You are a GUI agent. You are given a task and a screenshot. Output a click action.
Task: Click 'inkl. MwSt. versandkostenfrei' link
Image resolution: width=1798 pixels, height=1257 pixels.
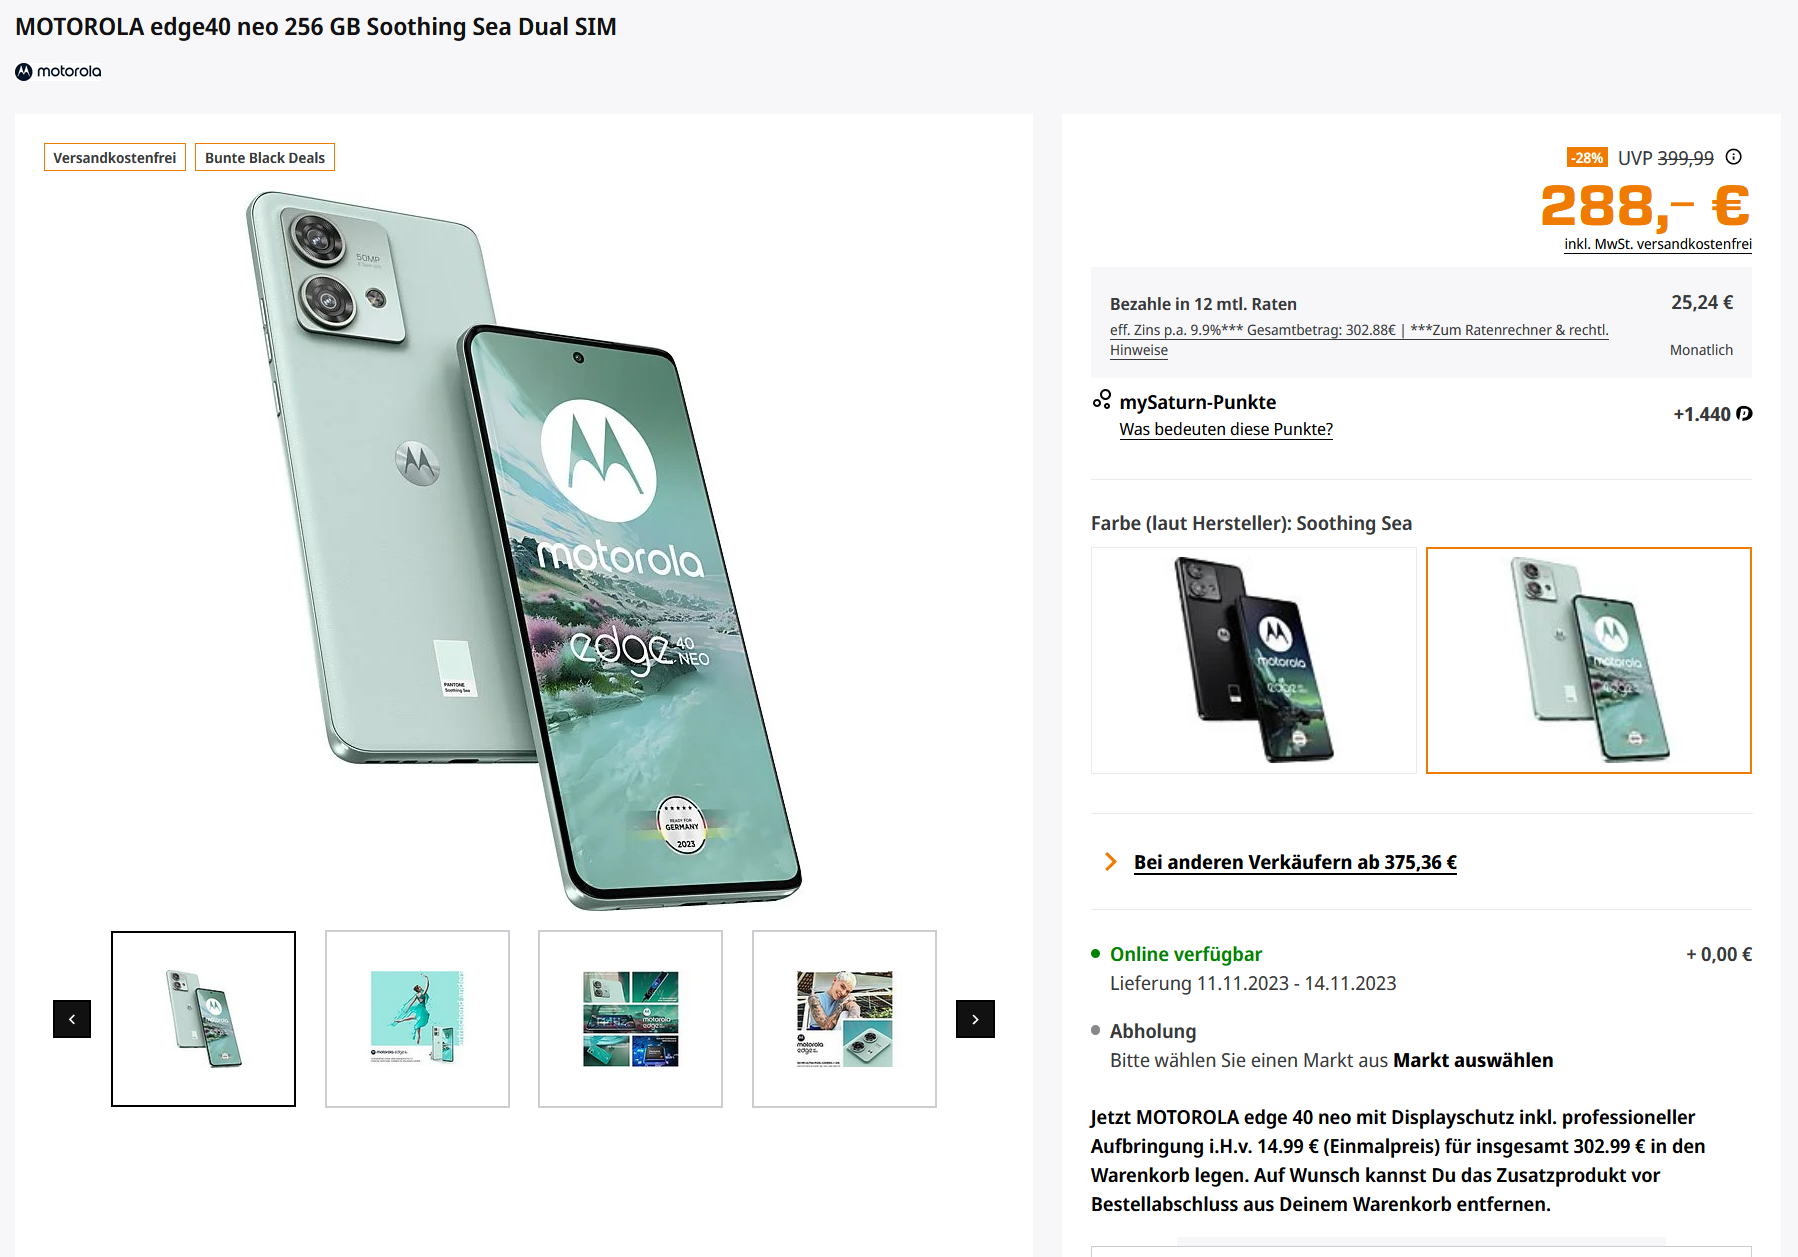point(1657,244)
